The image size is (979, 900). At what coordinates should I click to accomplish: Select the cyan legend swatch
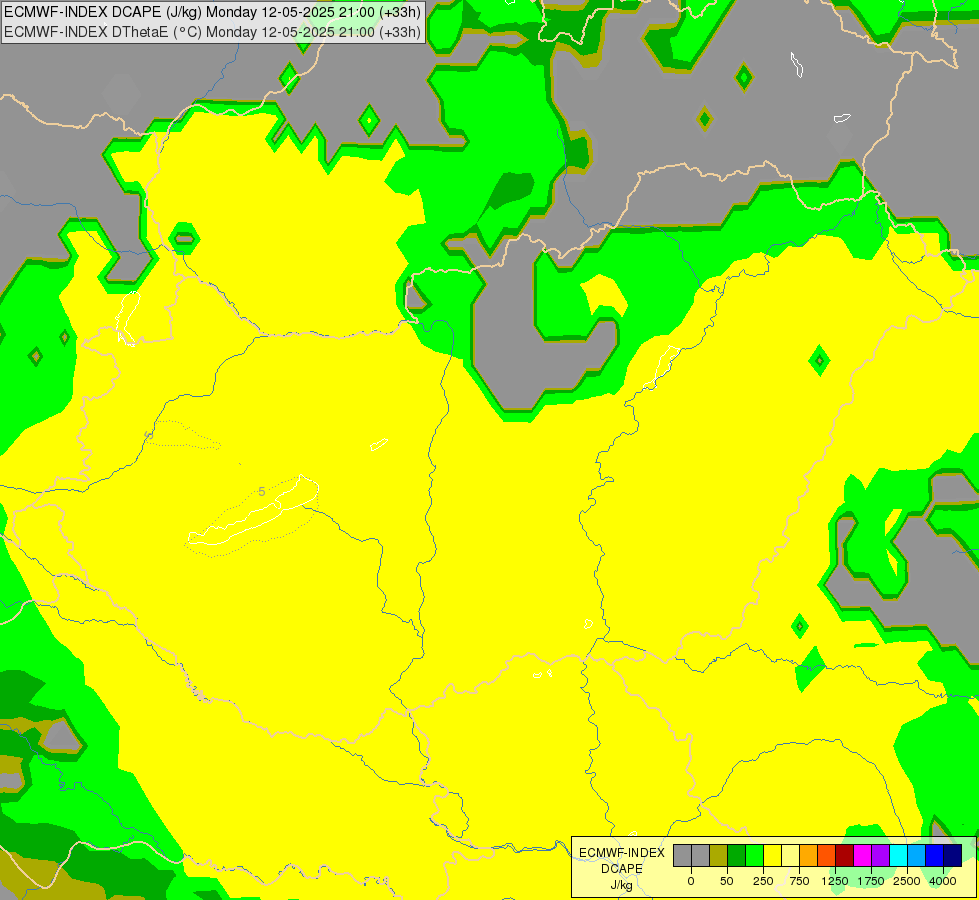pyautogui.click(x=899, y=855)
